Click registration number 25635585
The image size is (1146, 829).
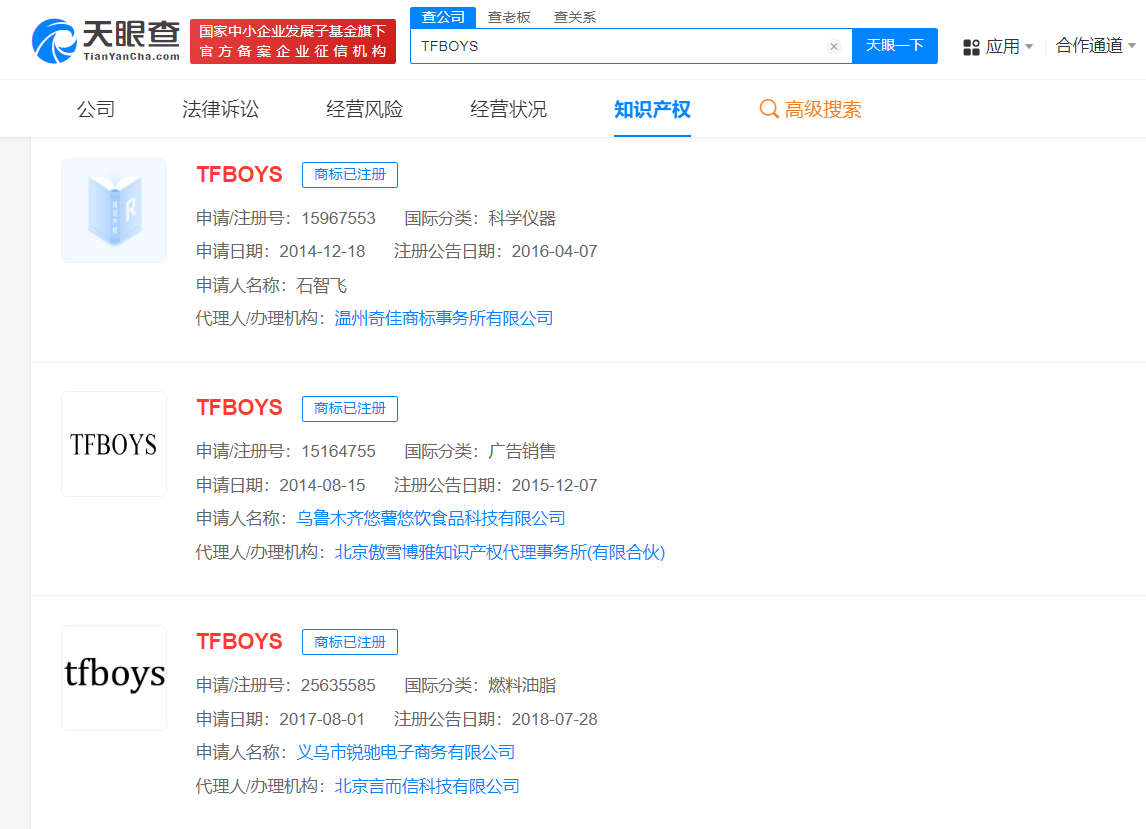click(x=338, y=686)
